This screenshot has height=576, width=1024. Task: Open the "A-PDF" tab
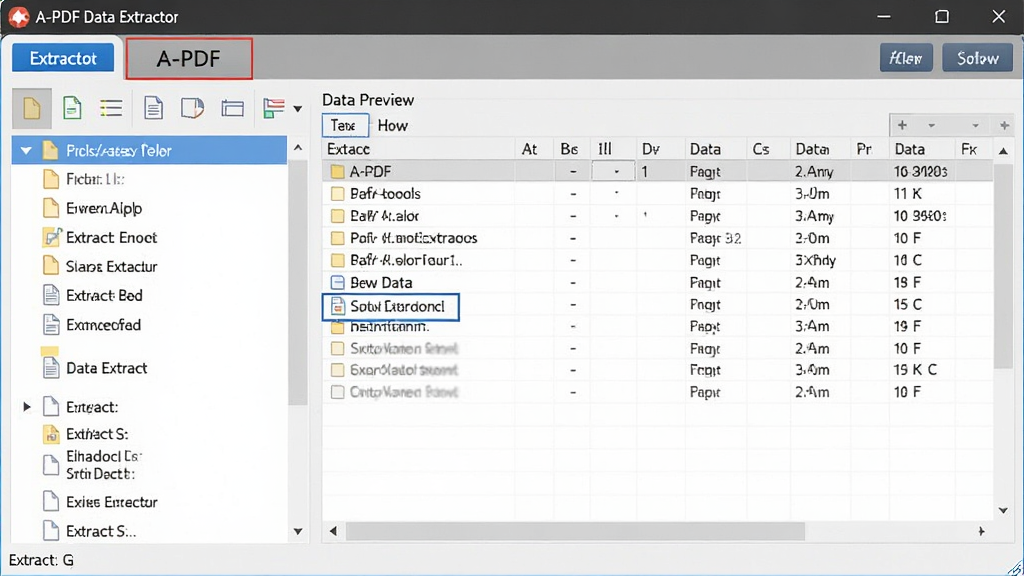click(189, 59)
